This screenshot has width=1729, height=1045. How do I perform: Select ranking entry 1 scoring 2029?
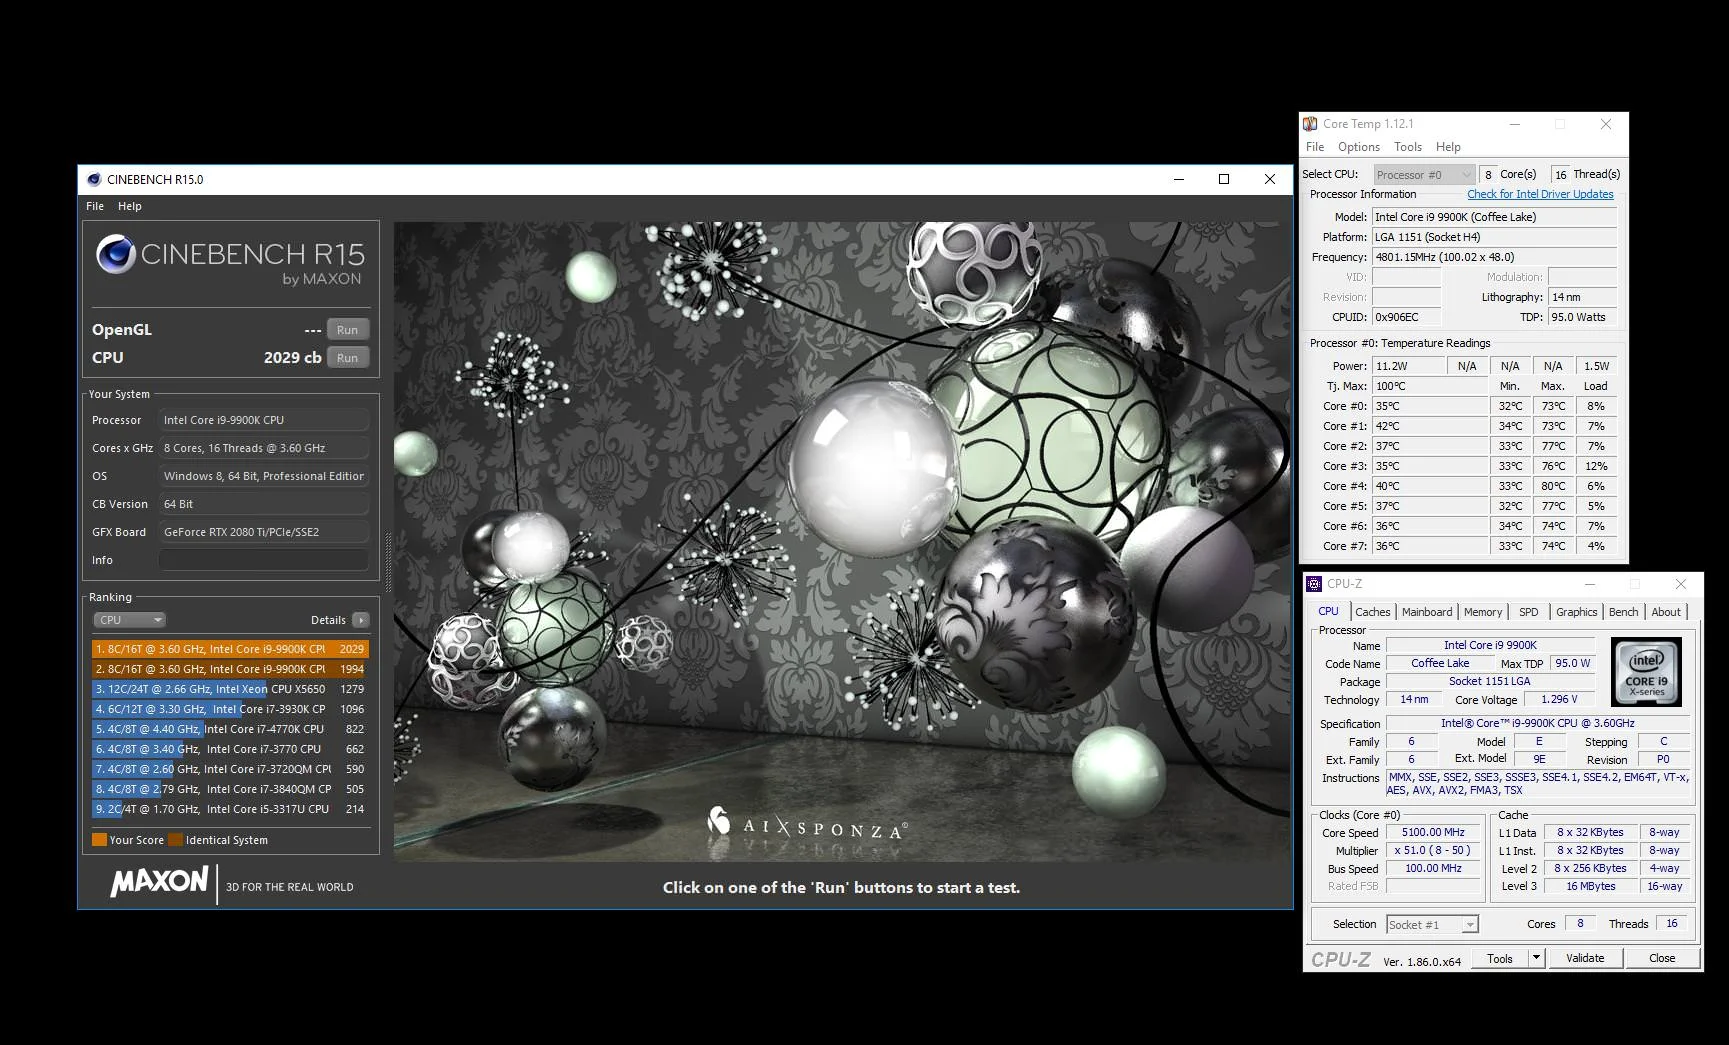point(230,649)
